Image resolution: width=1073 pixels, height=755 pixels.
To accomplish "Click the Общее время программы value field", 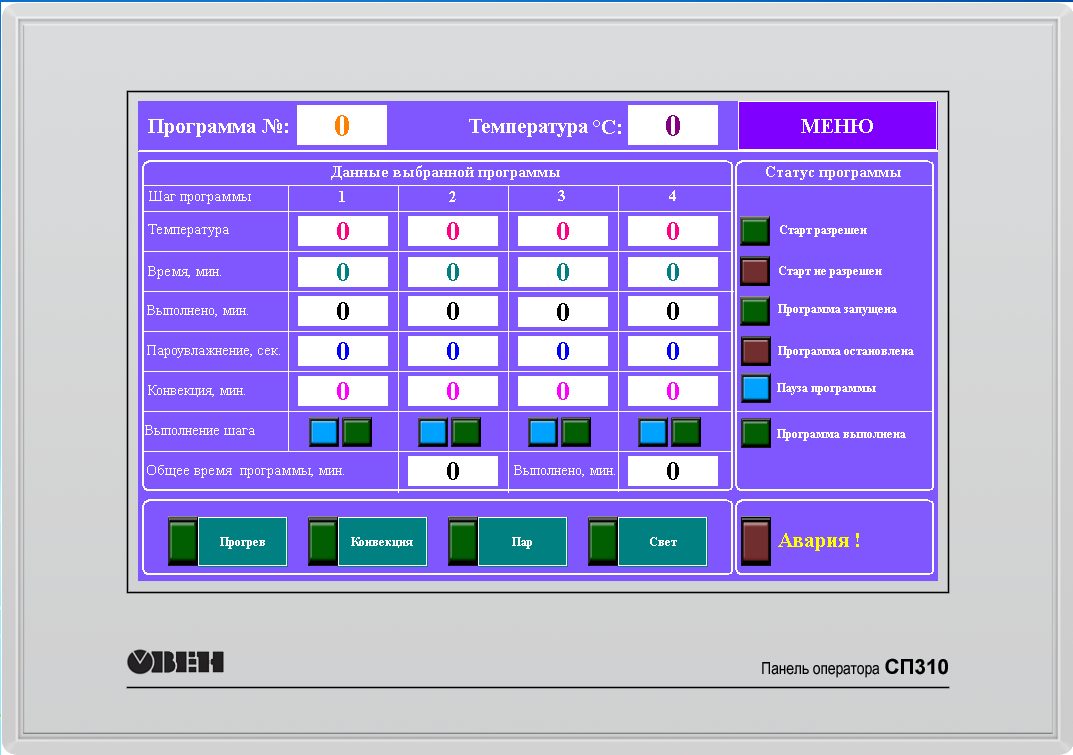I will pos(452,471).
